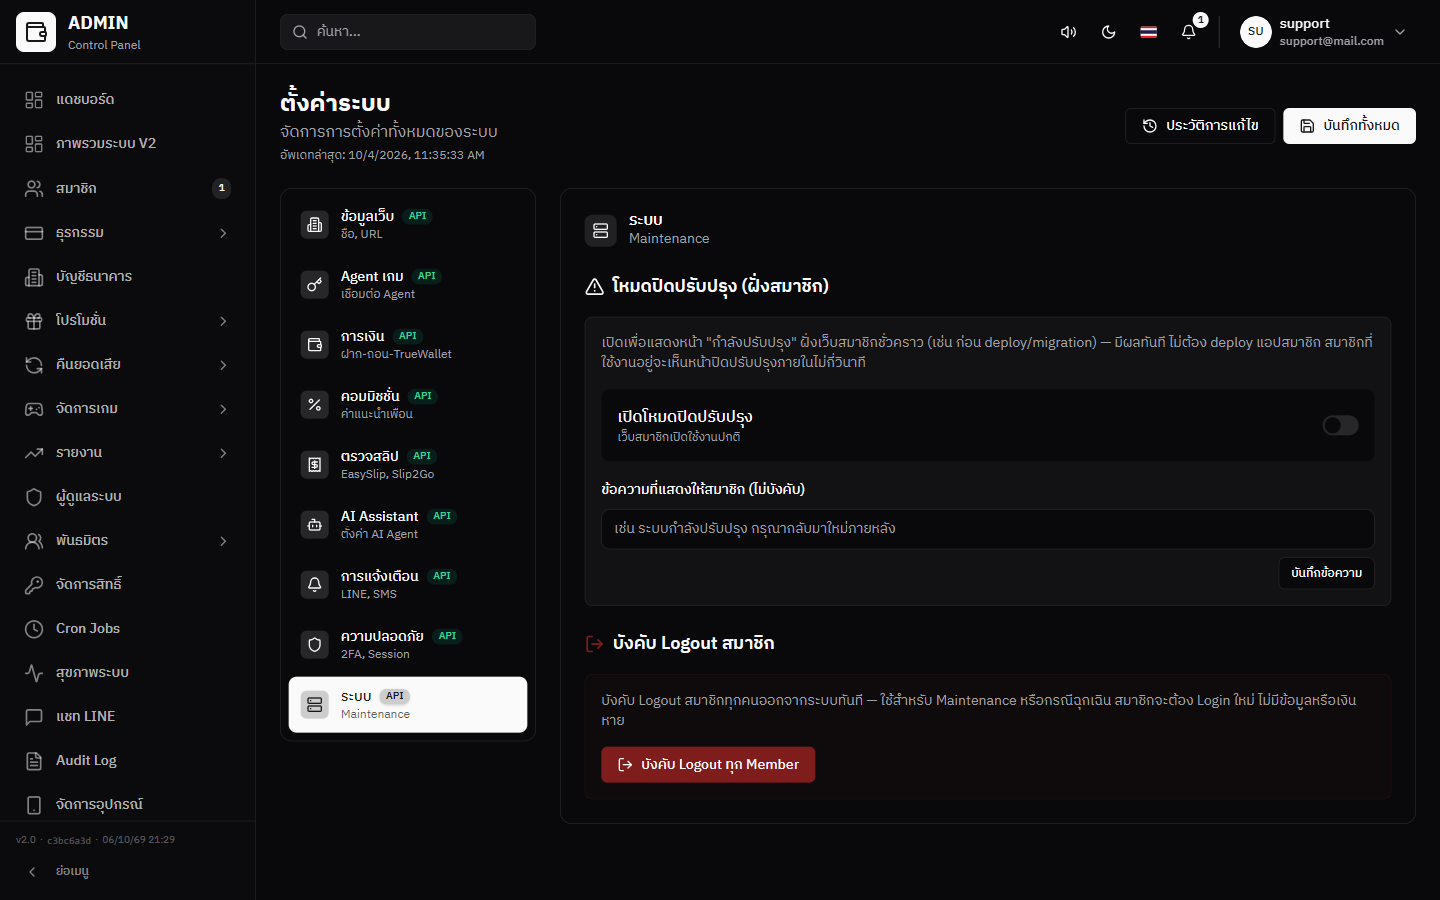
Task: Click ประวัติการแก้ไข history button
Action: tap(1200, 126)
